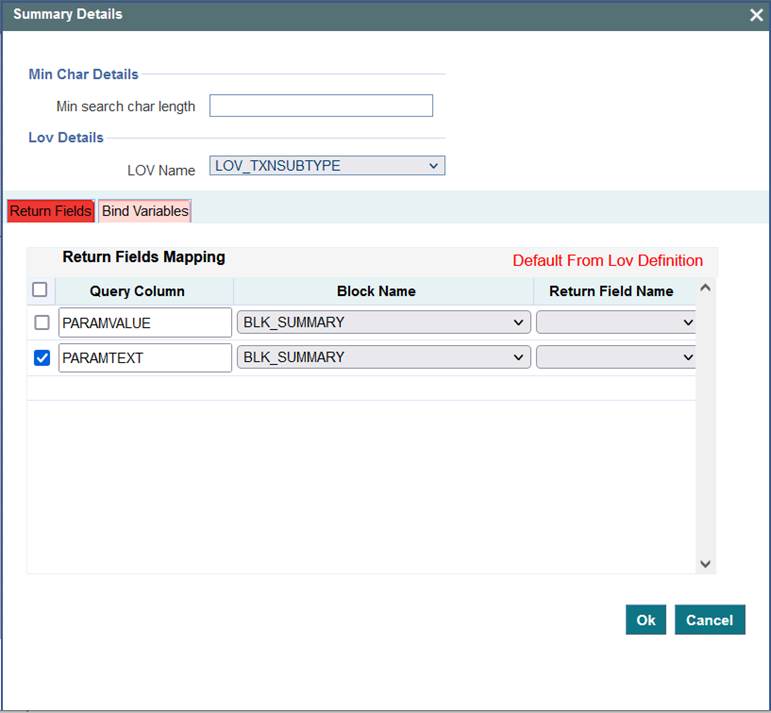Check the PARAMVALUE row checkbox
Screen dimensions: 771x713
[42, 323]
